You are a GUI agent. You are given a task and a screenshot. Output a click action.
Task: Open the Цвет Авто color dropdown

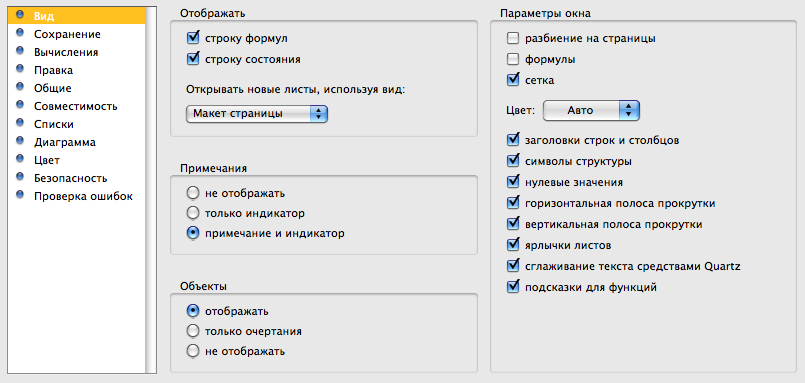click(591, 110)
